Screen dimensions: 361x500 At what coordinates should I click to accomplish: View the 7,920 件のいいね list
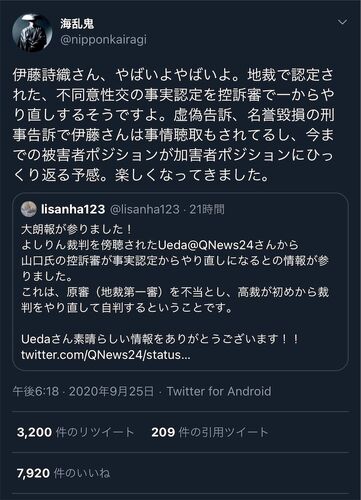(x=63, y=473)
